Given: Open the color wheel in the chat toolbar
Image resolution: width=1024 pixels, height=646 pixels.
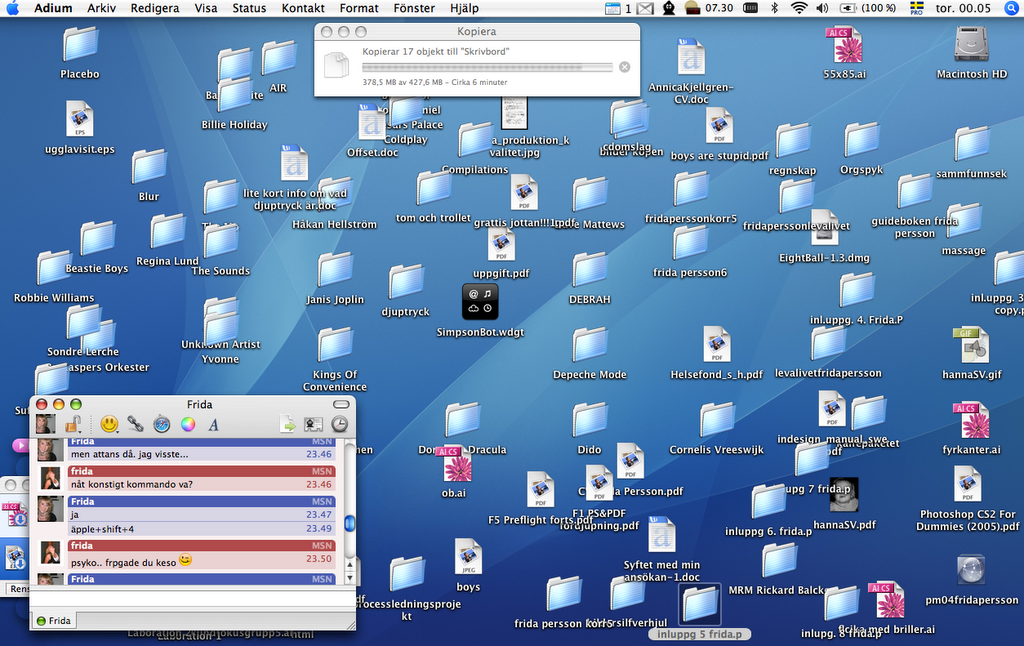Looking at the screenshot, I should click(187, 425).
